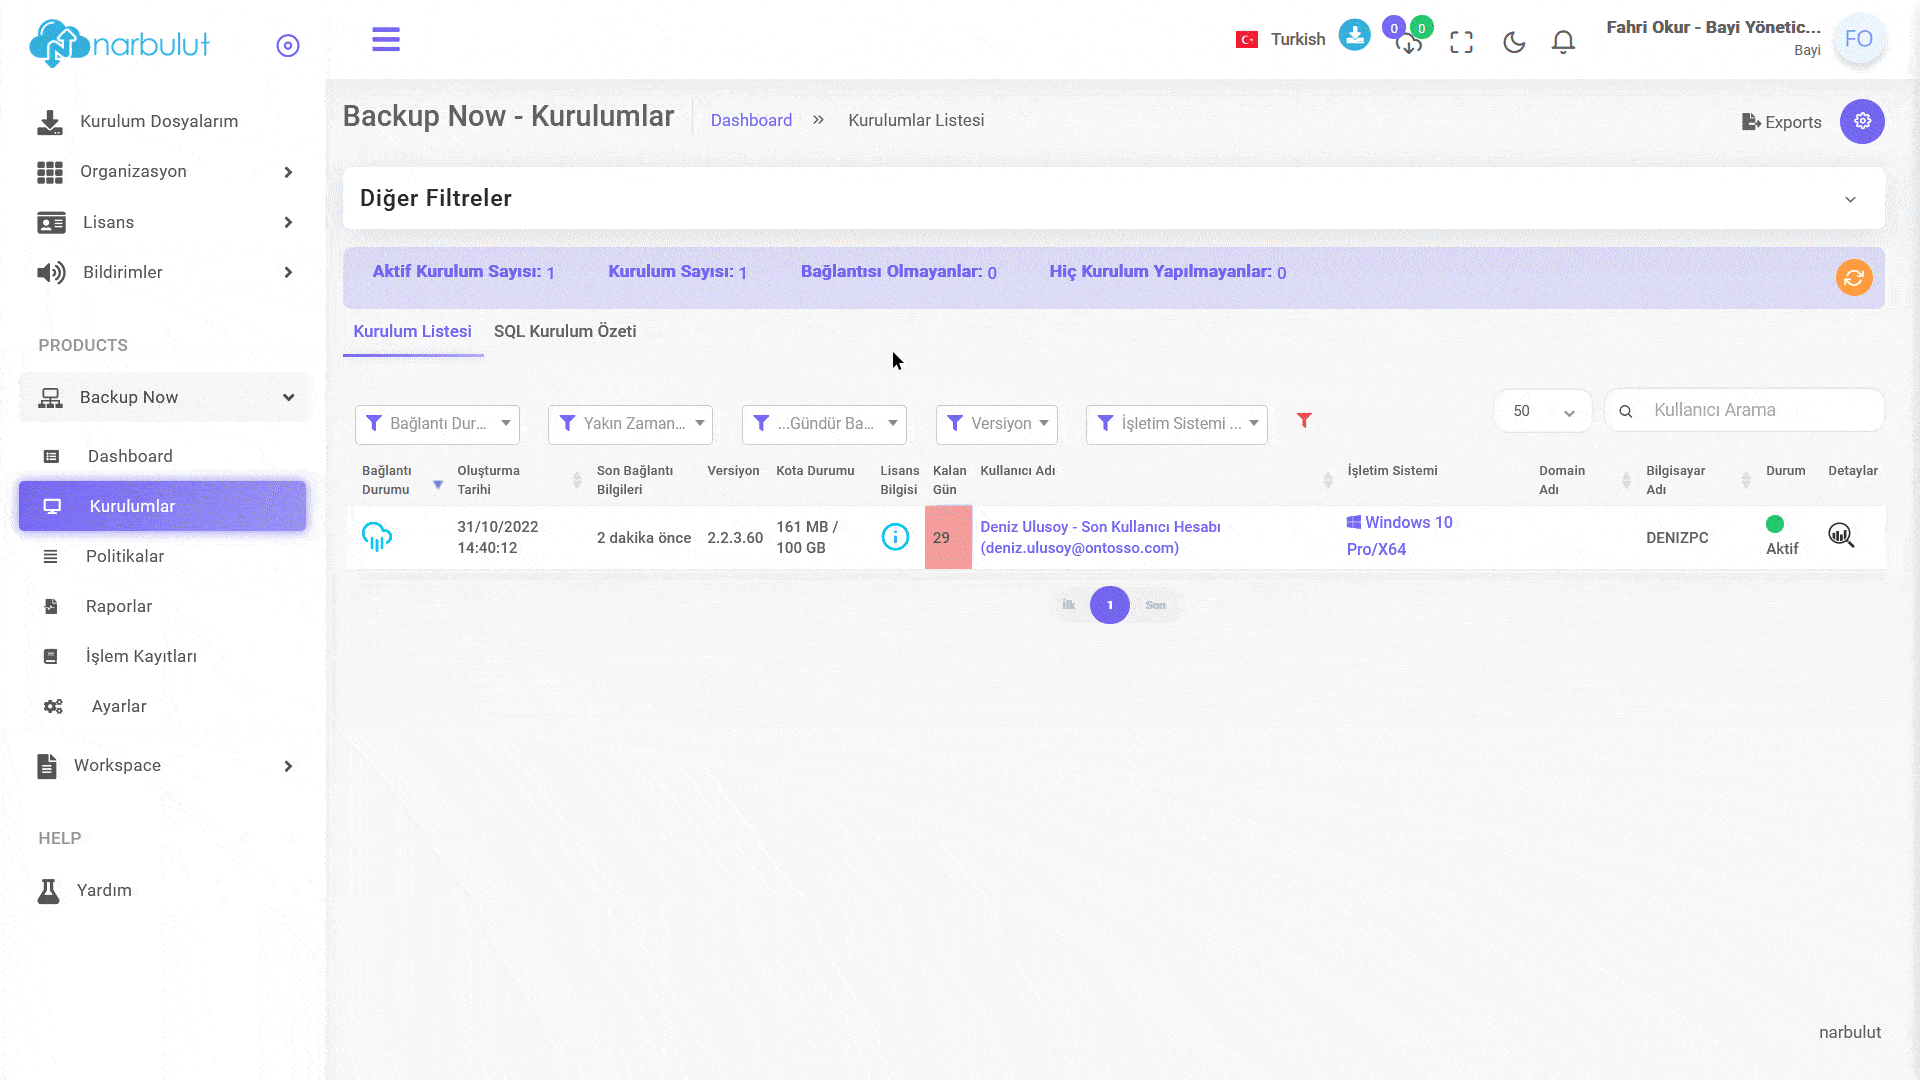The height and width of the screenshot is (1080, 1920).
Task: Click Bağlantısı Olmayanlar counter
Action: tap(898, 272)
